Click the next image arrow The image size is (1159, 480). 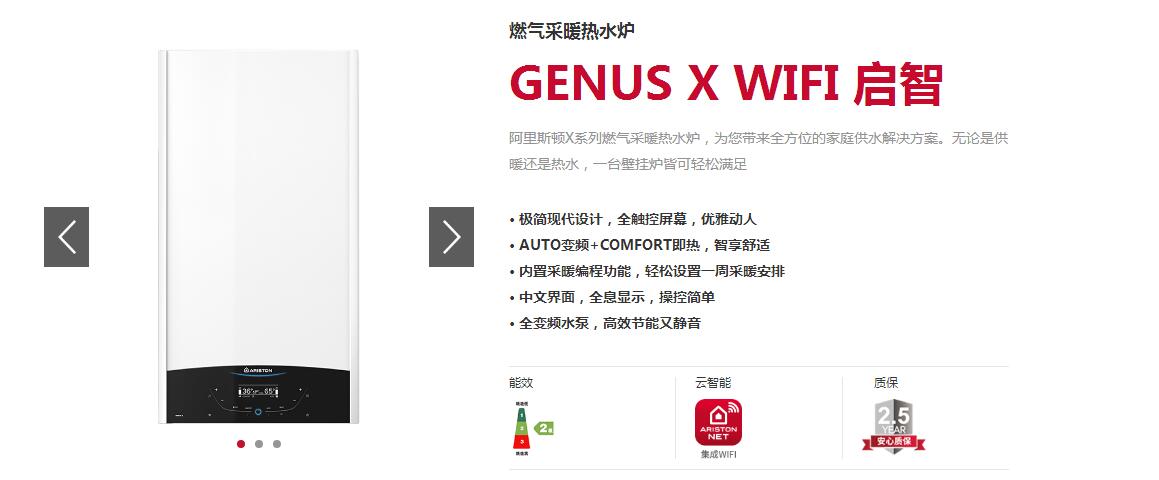452,237
